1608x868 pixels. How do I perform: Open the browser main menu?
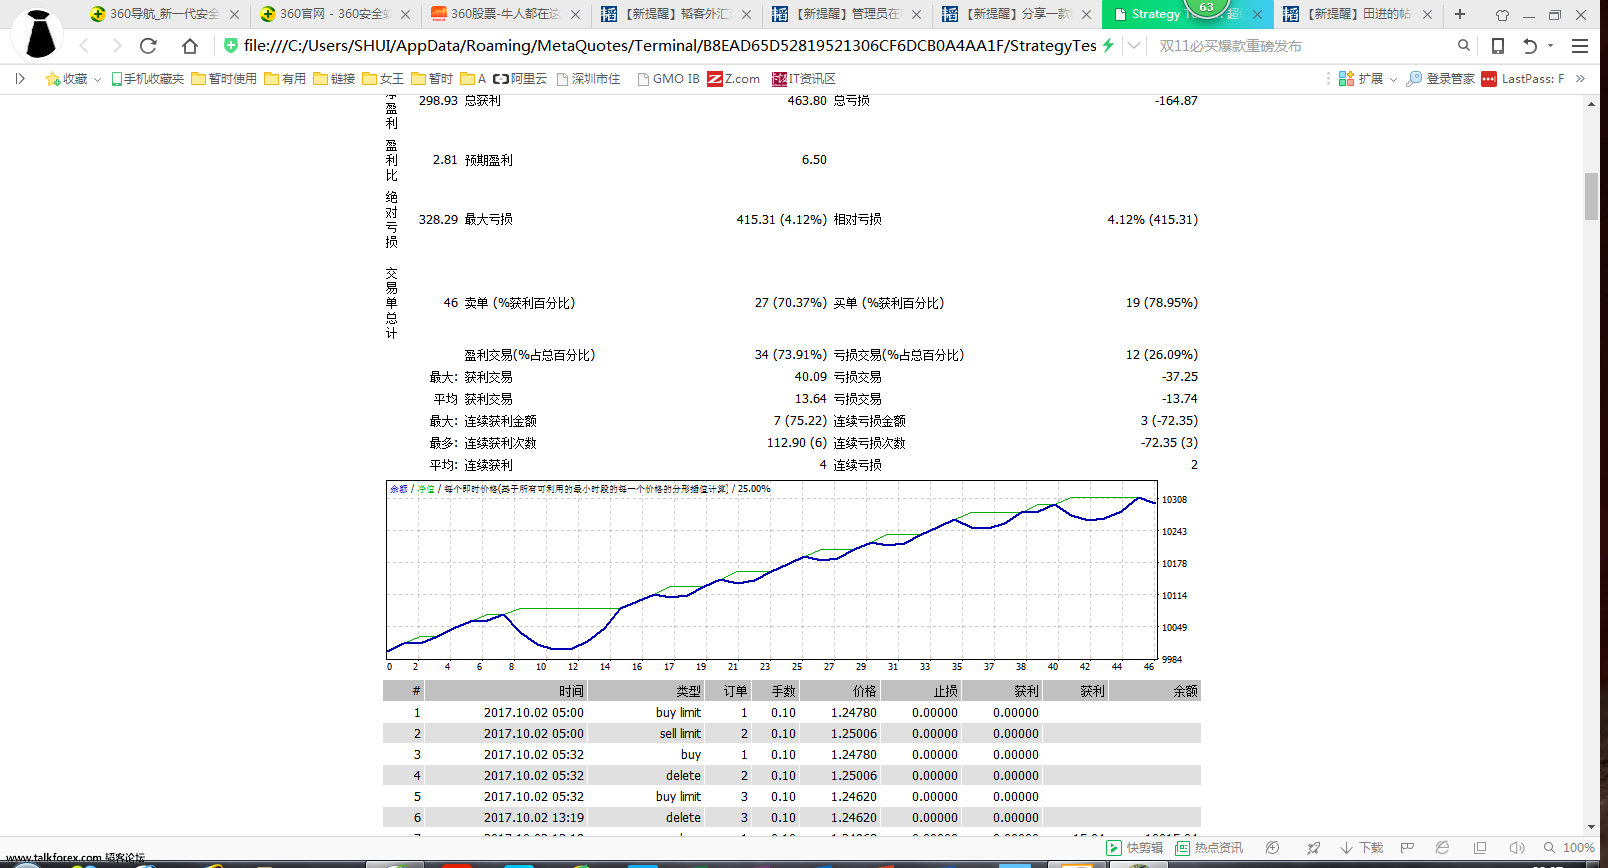click(x=1580, y=46)
